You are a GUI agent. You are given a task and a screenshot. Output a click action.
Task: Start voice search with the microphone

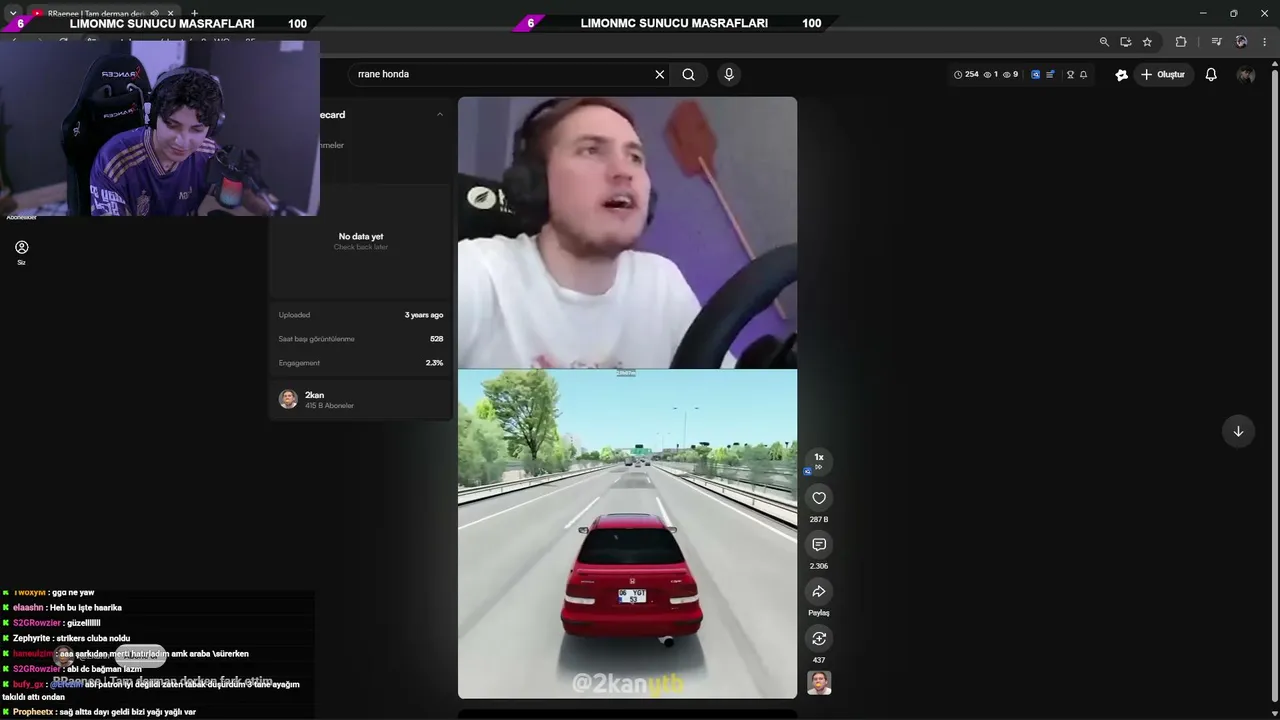click(x=729, y=74)
